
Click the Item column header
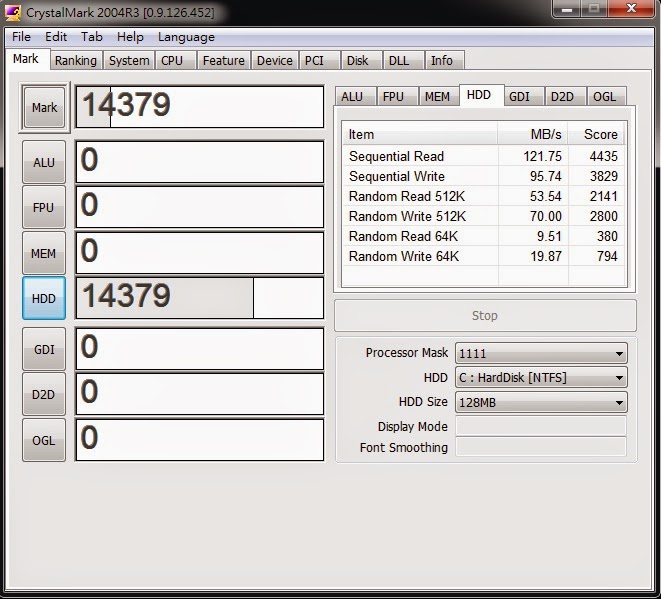(420, 134)
